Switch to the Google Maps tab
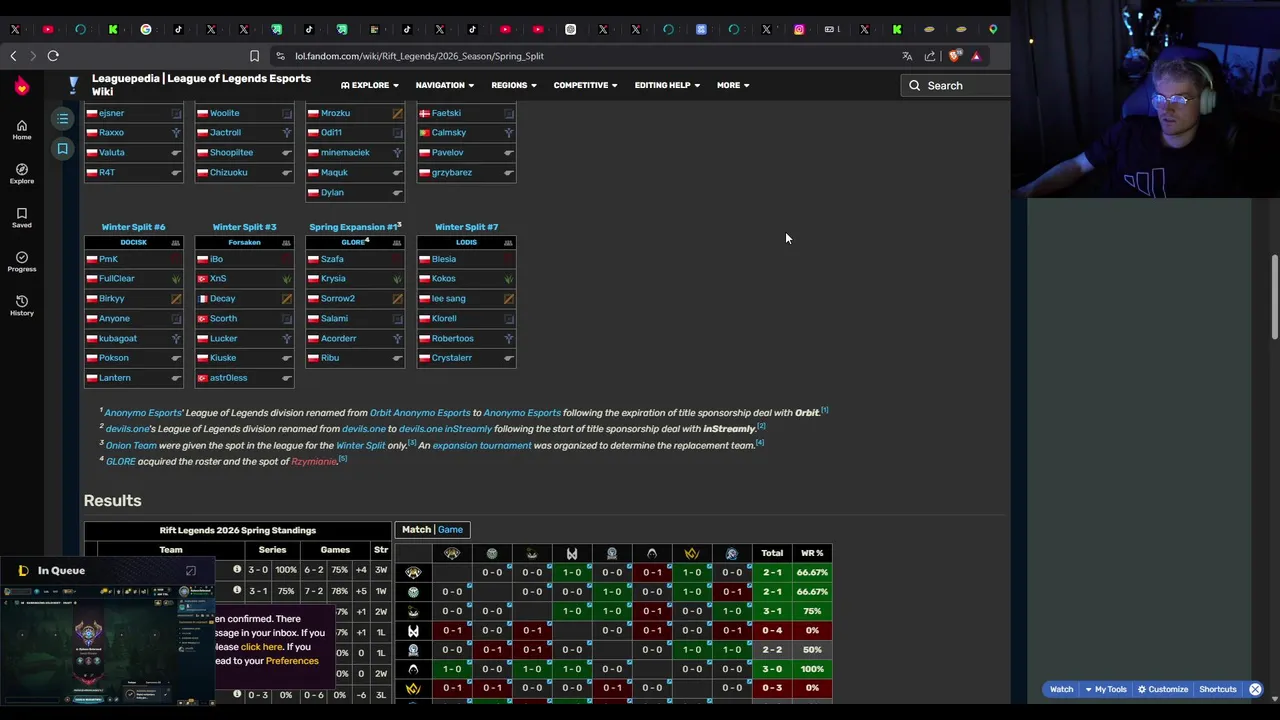The width and height of the screenshot is (1280, 720). (x=993, y=29)
